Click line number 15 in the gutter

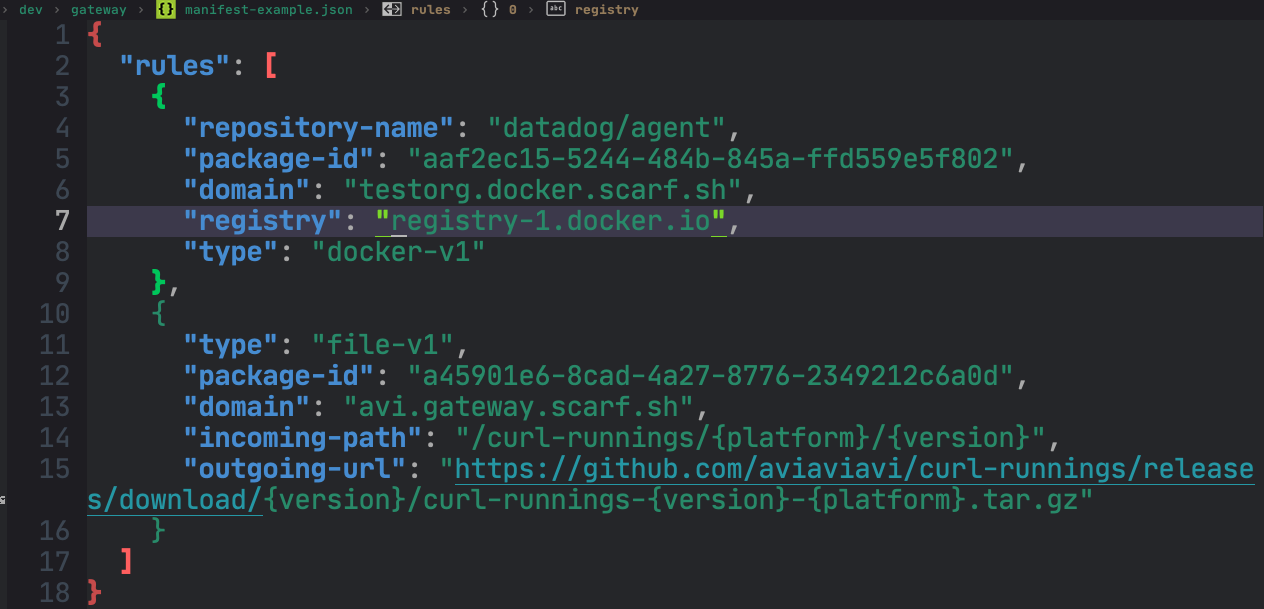coord(54,468)
